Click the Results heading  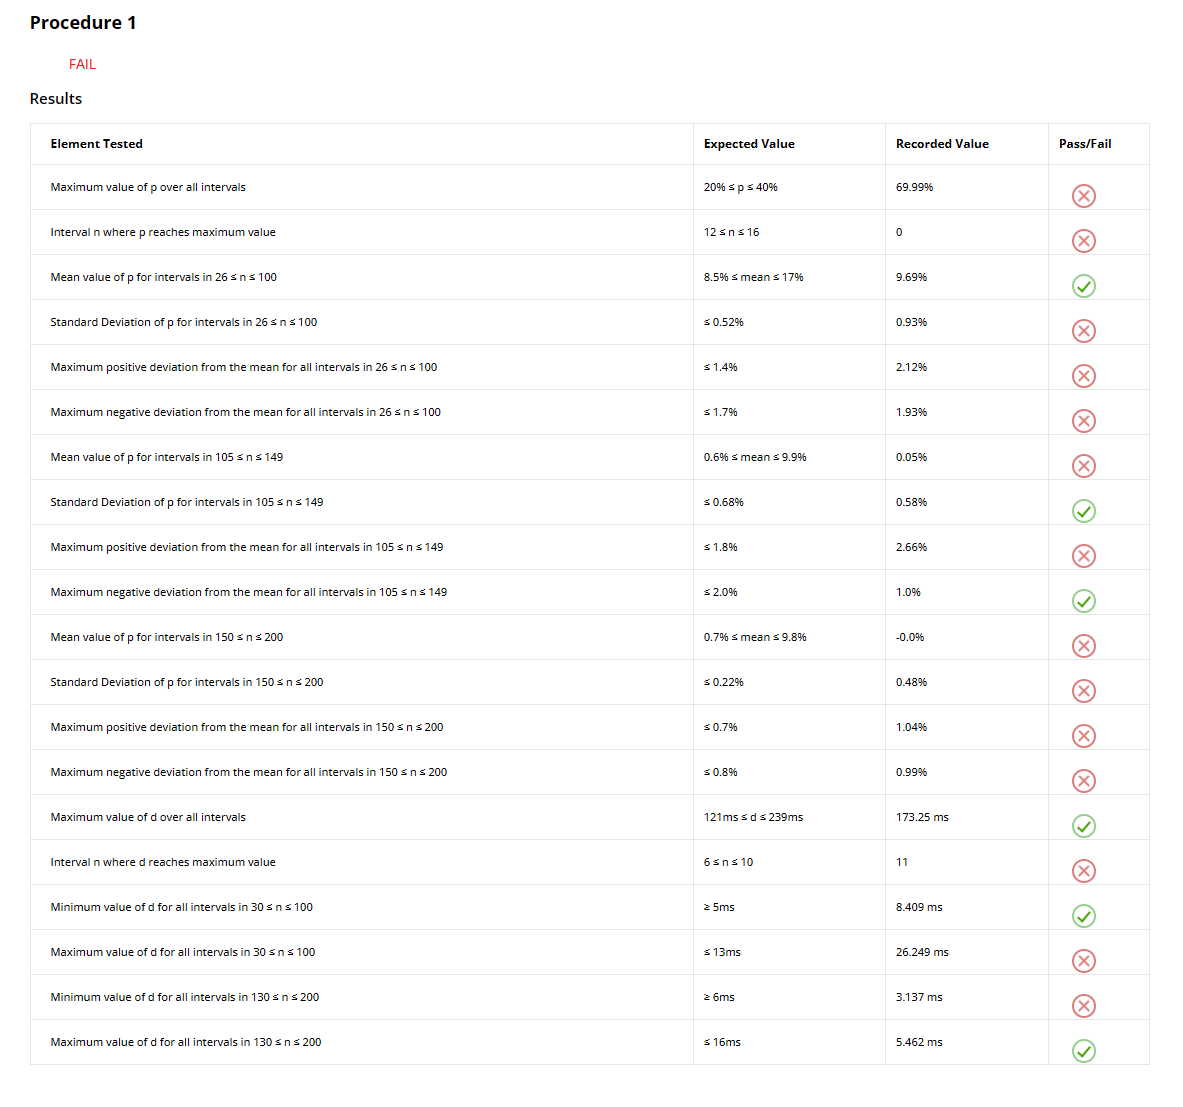(56, 99)
